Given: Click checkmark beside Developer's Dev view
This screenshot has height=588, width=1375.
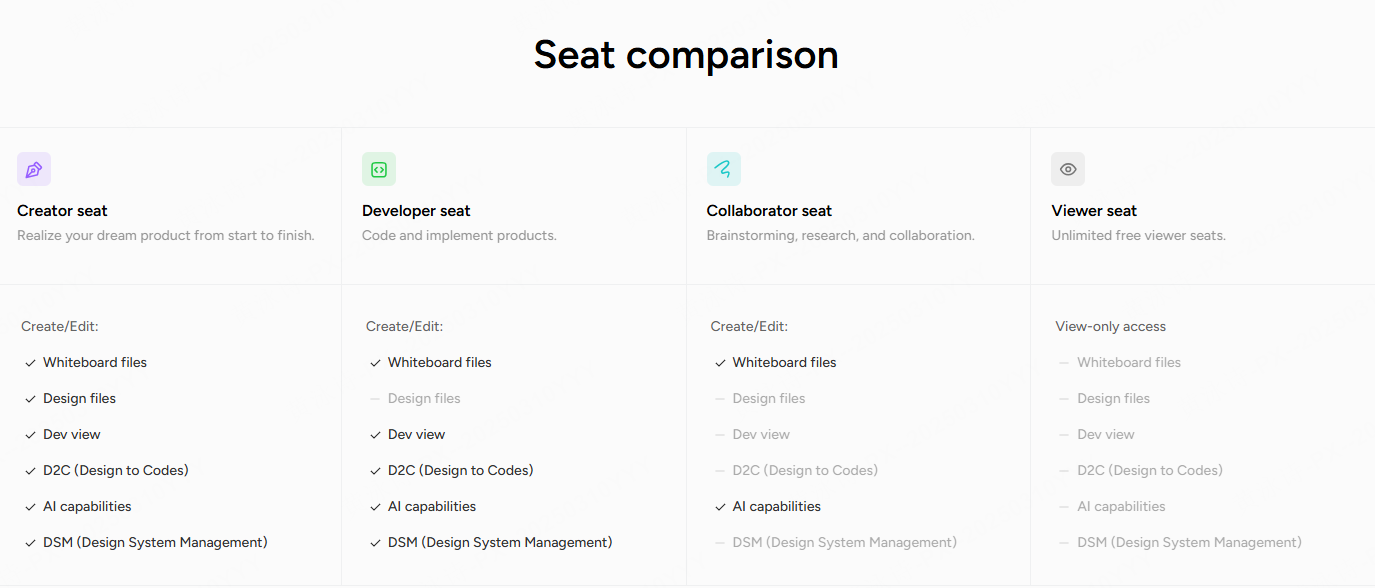Looking at the screenshot, I should (376, 435).
